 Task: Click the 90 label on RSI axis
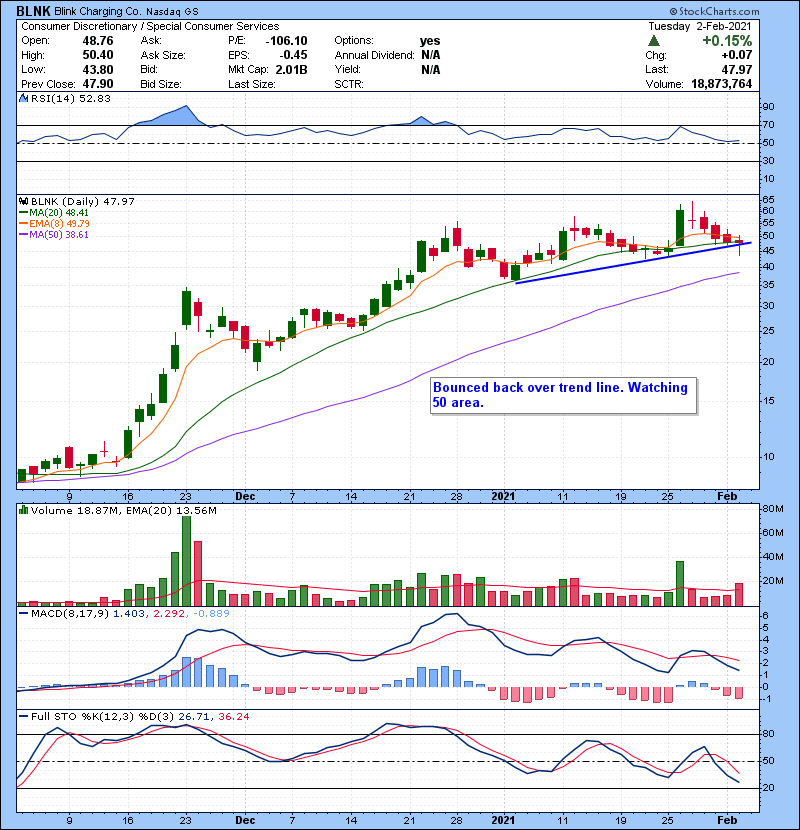768,107
